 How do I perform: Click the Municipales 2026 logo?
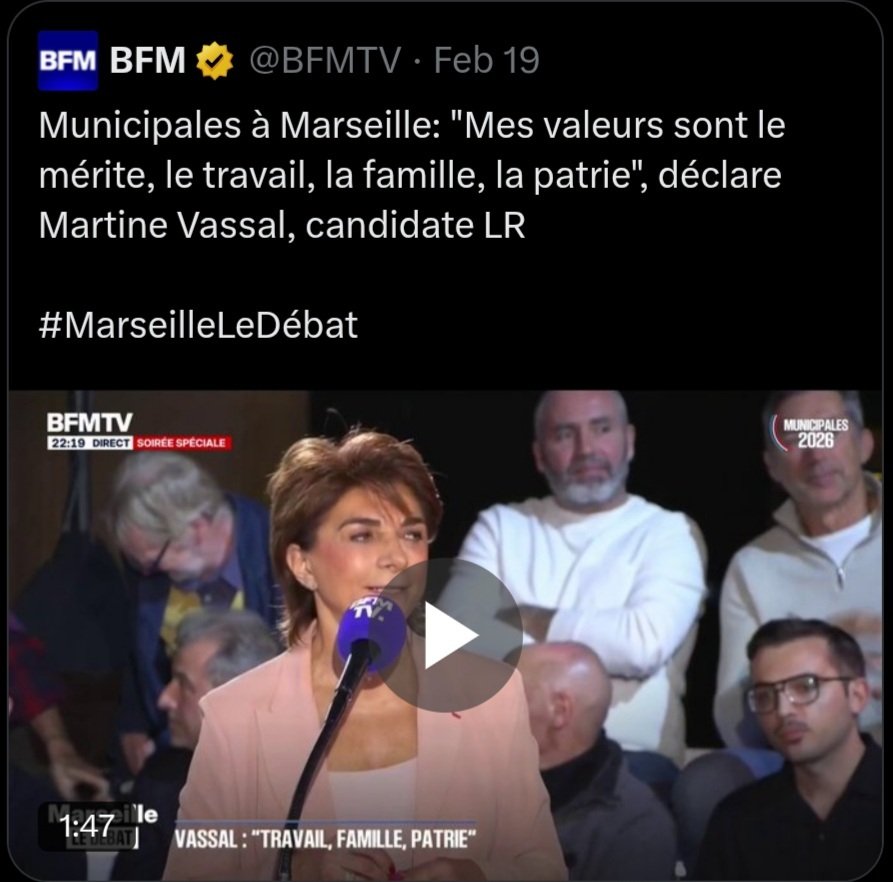click(810, 432)
